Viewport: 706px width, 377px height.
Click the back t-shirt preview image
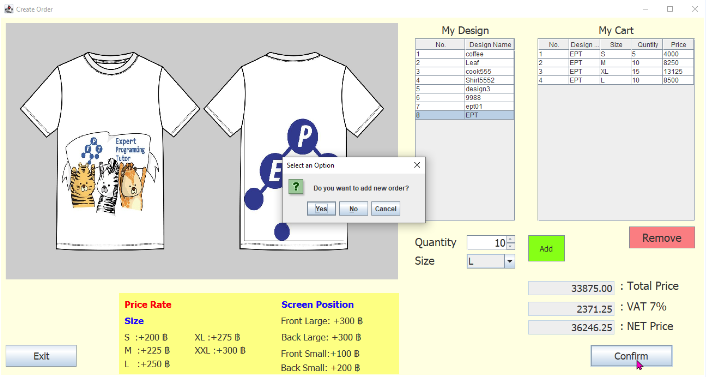294,151
